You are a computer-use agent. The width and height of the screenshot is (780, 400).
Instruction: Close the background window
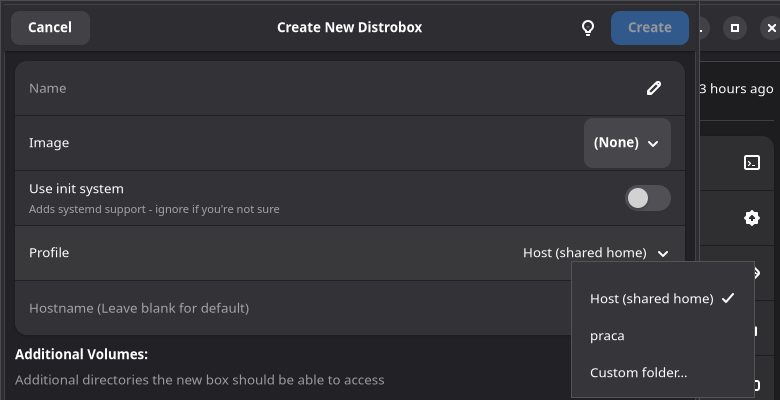point(771,28)
